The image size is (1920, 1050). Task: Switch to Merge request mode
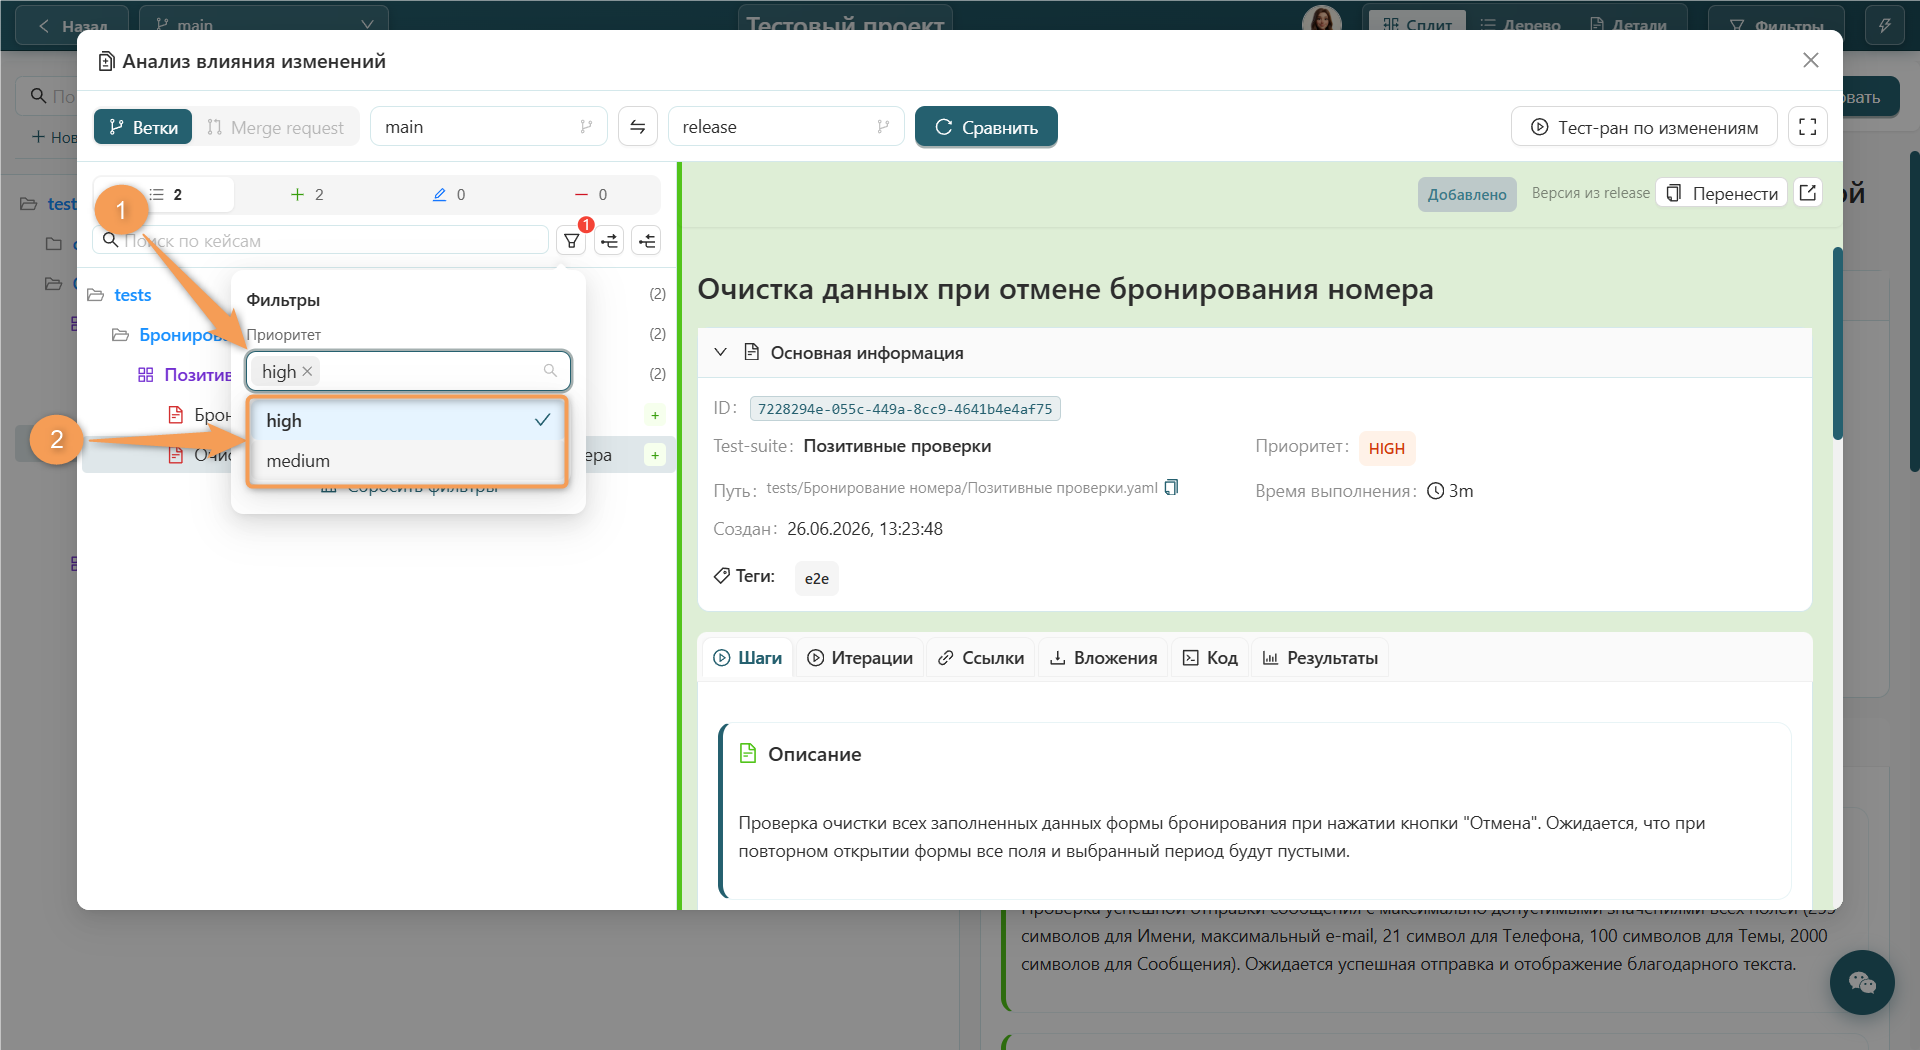pos(275,127)
